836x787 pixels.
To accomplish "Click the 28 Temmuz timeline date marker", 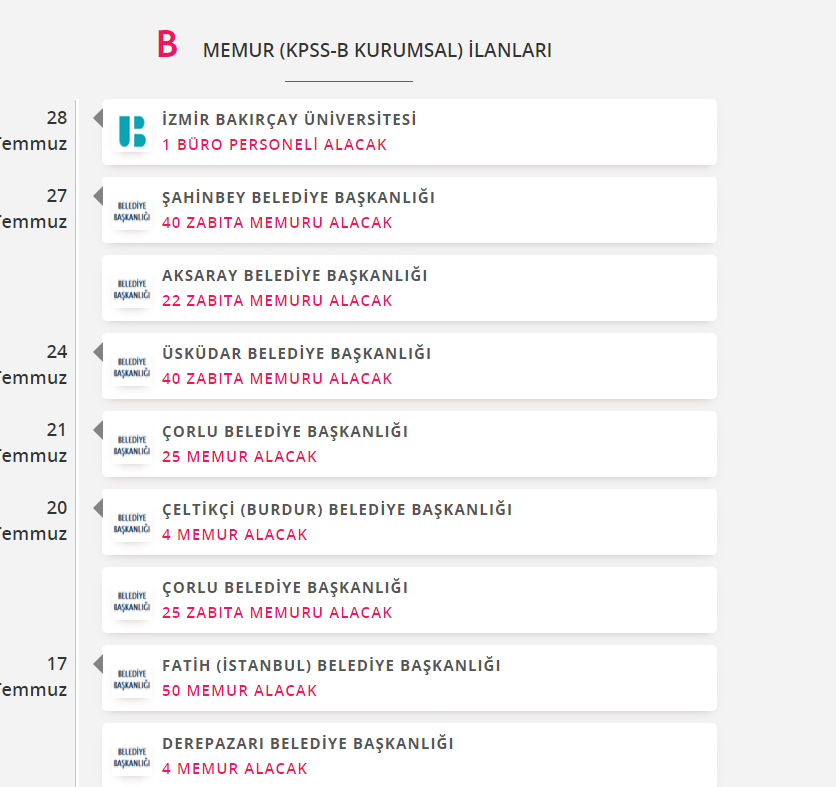I will (34, 131).
